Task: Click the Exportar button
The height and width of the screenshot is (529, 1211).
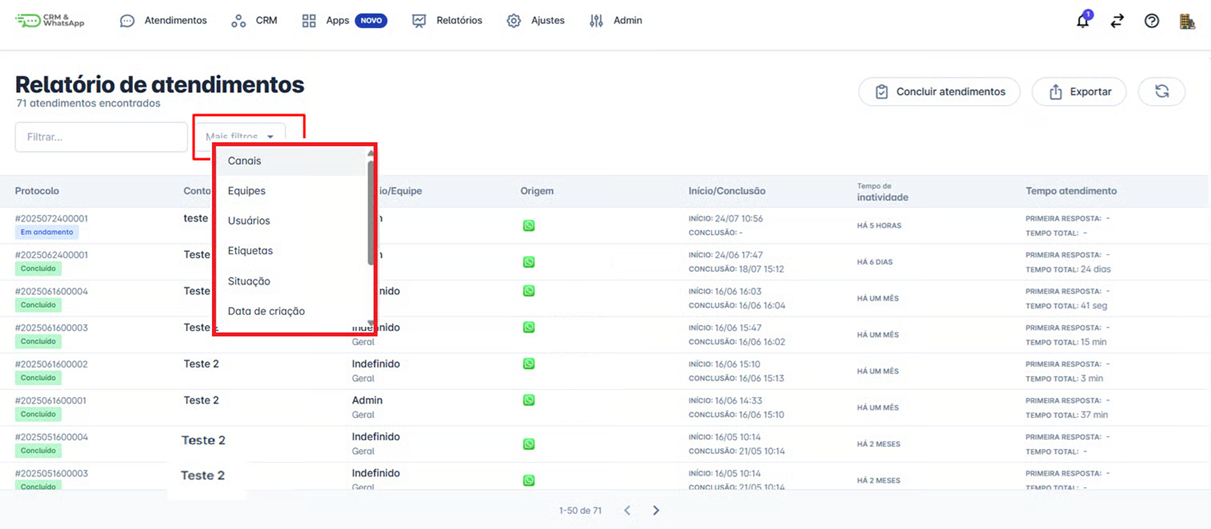Action: (1079, 92)
